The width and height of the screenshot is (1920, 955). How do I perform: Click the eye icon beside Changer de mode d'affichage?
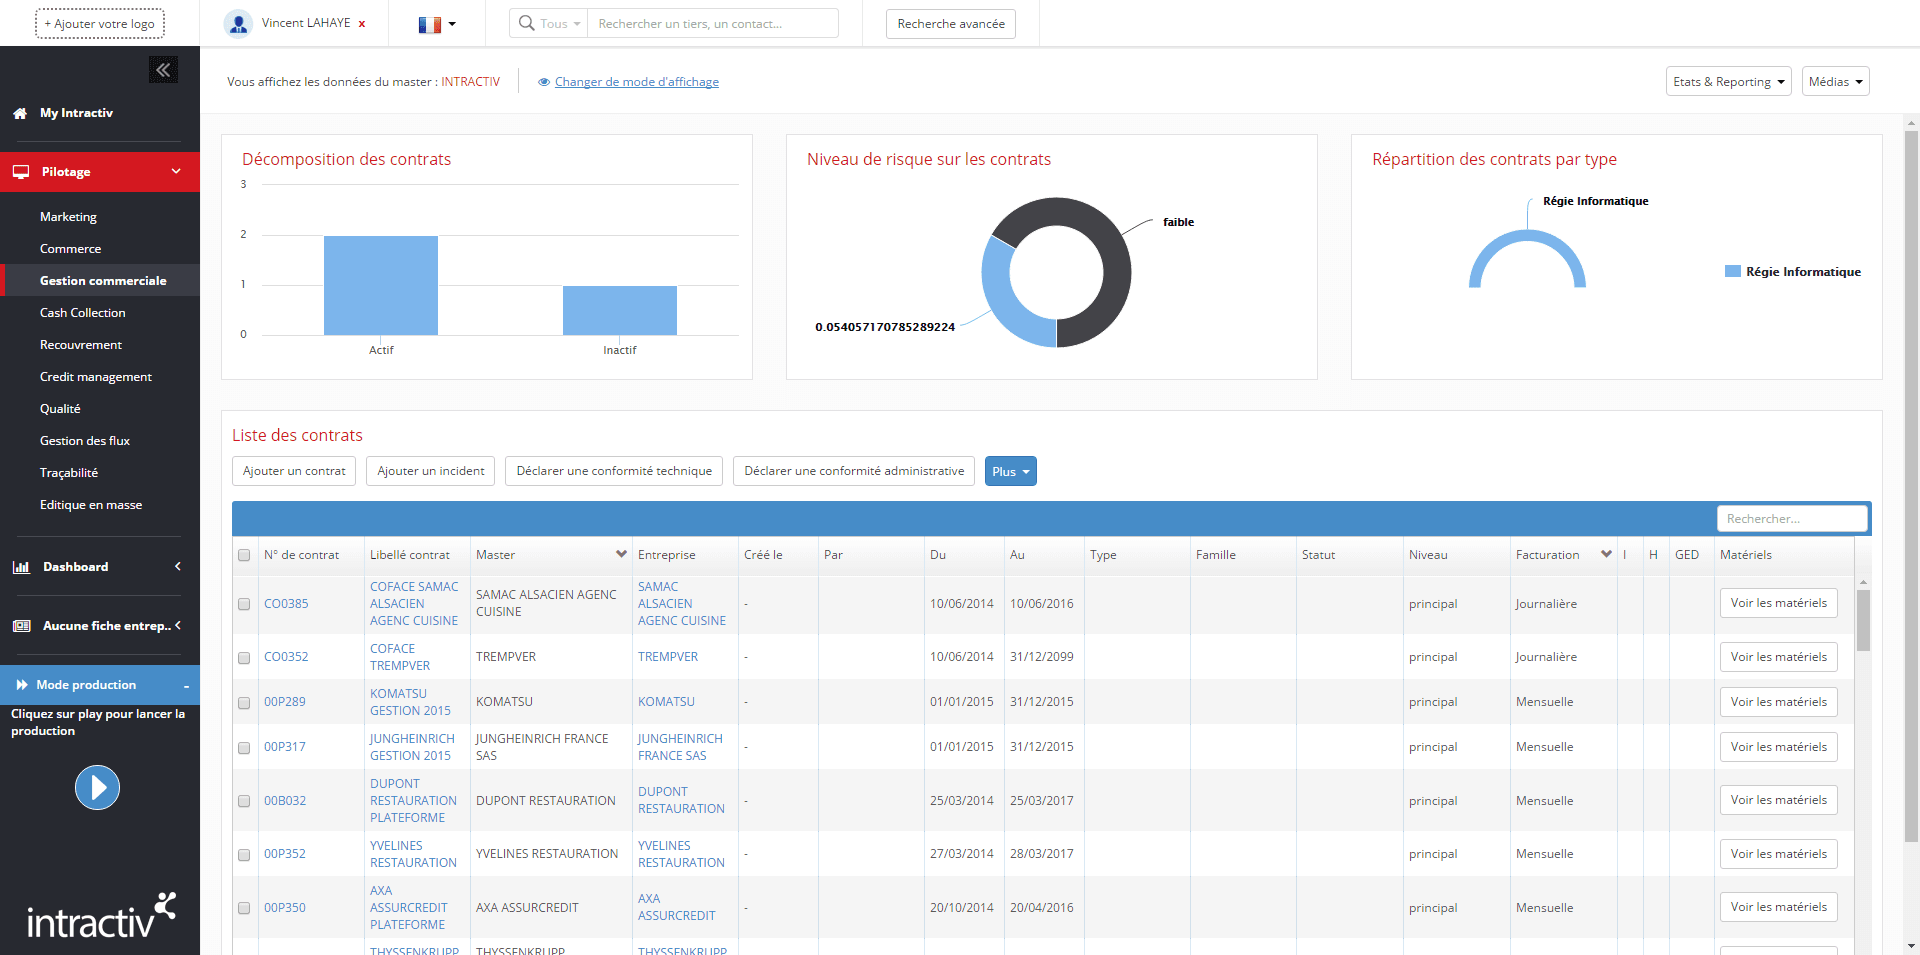[544, 82]
